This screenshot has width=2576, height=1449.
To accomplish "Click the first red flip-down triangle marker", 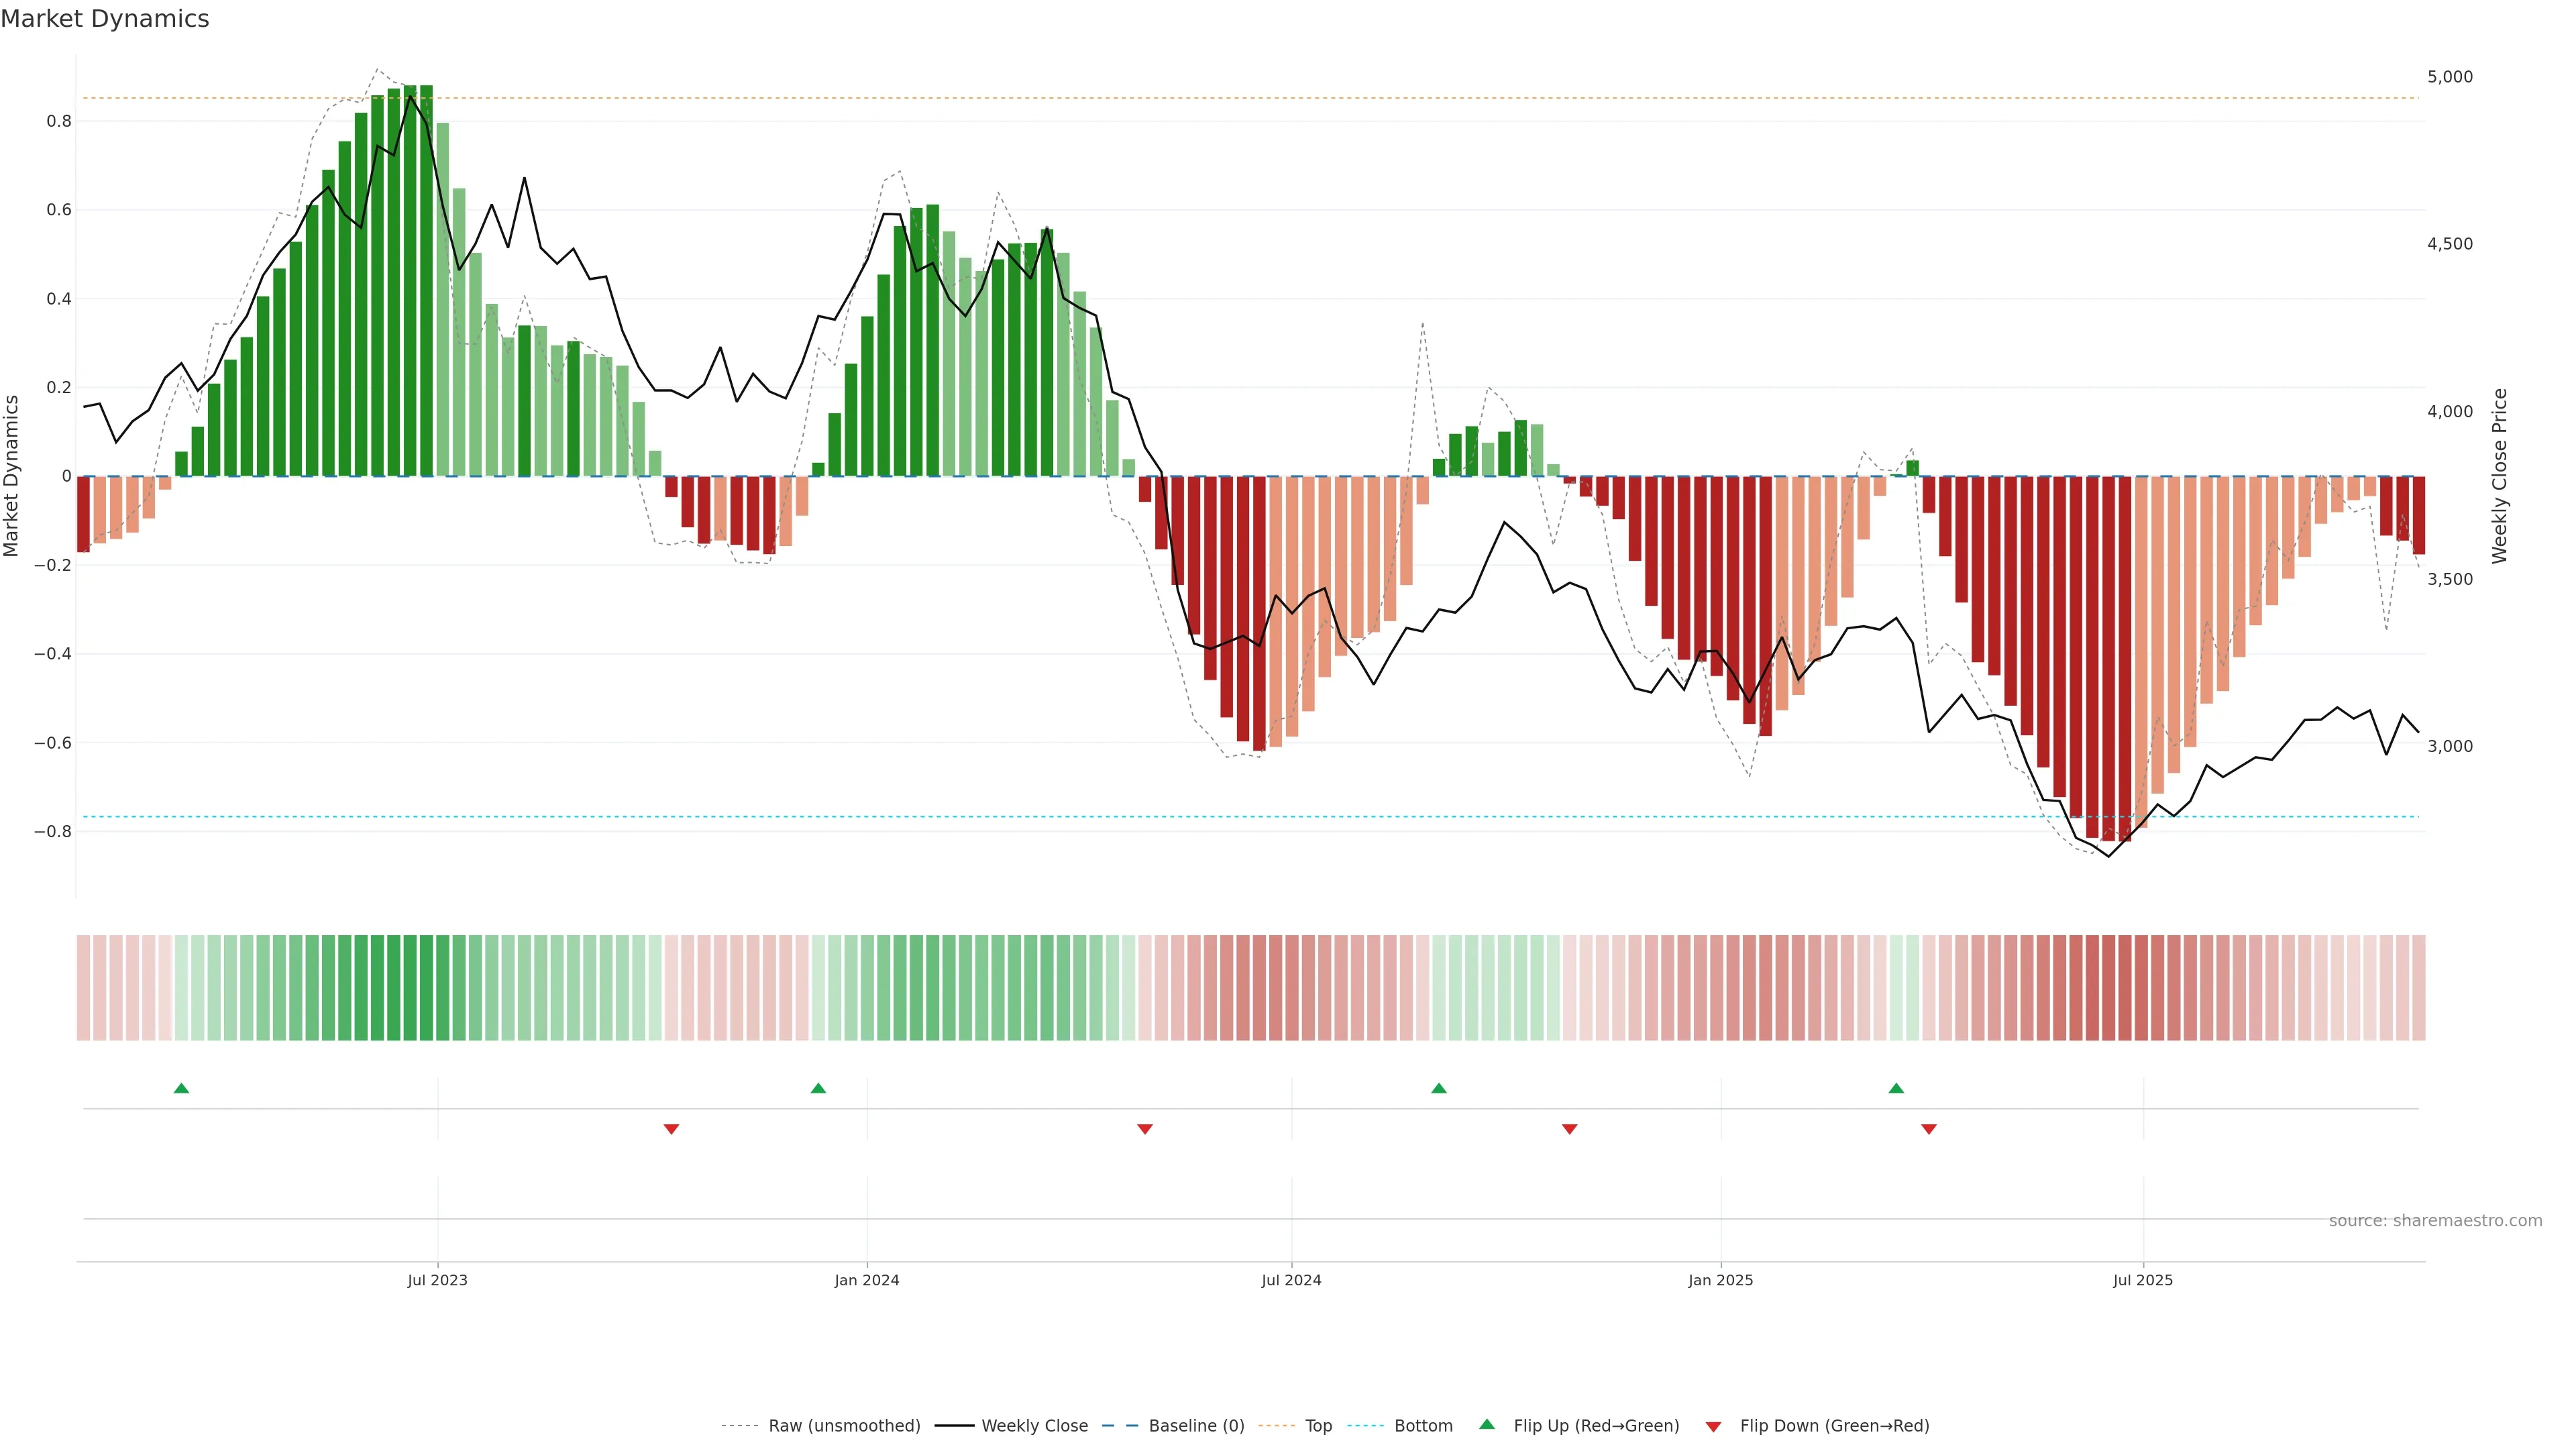I will click(x=671, y=1129).
